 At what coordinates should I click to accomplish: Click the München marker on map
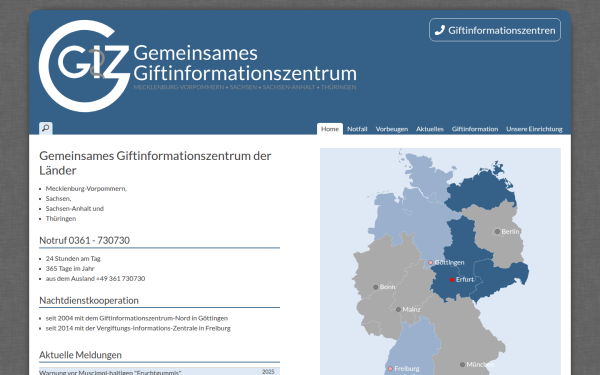pos(462,365)
